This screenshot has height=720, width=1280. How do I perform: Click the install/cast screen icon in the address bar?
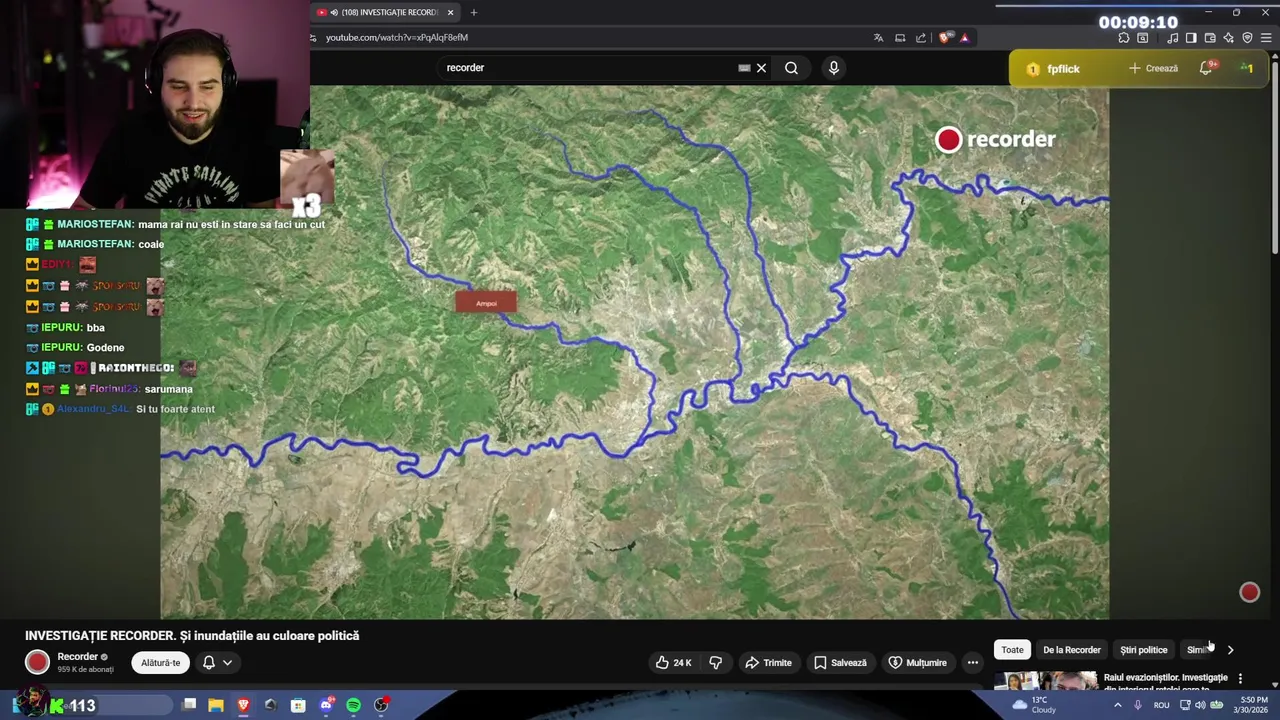pyautogui.click(x=900, y=38)
